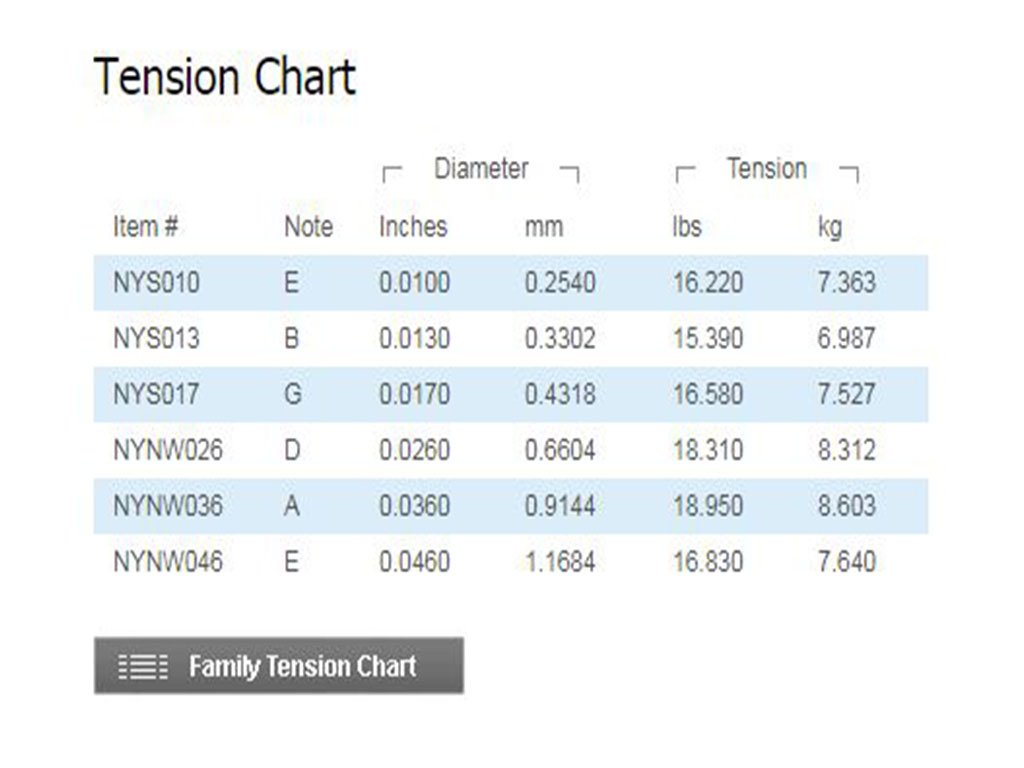This screenshot has width=1024, height=768.
Task: Click the Inches column header
Action: pyautogui.click(x=413, y=227)
